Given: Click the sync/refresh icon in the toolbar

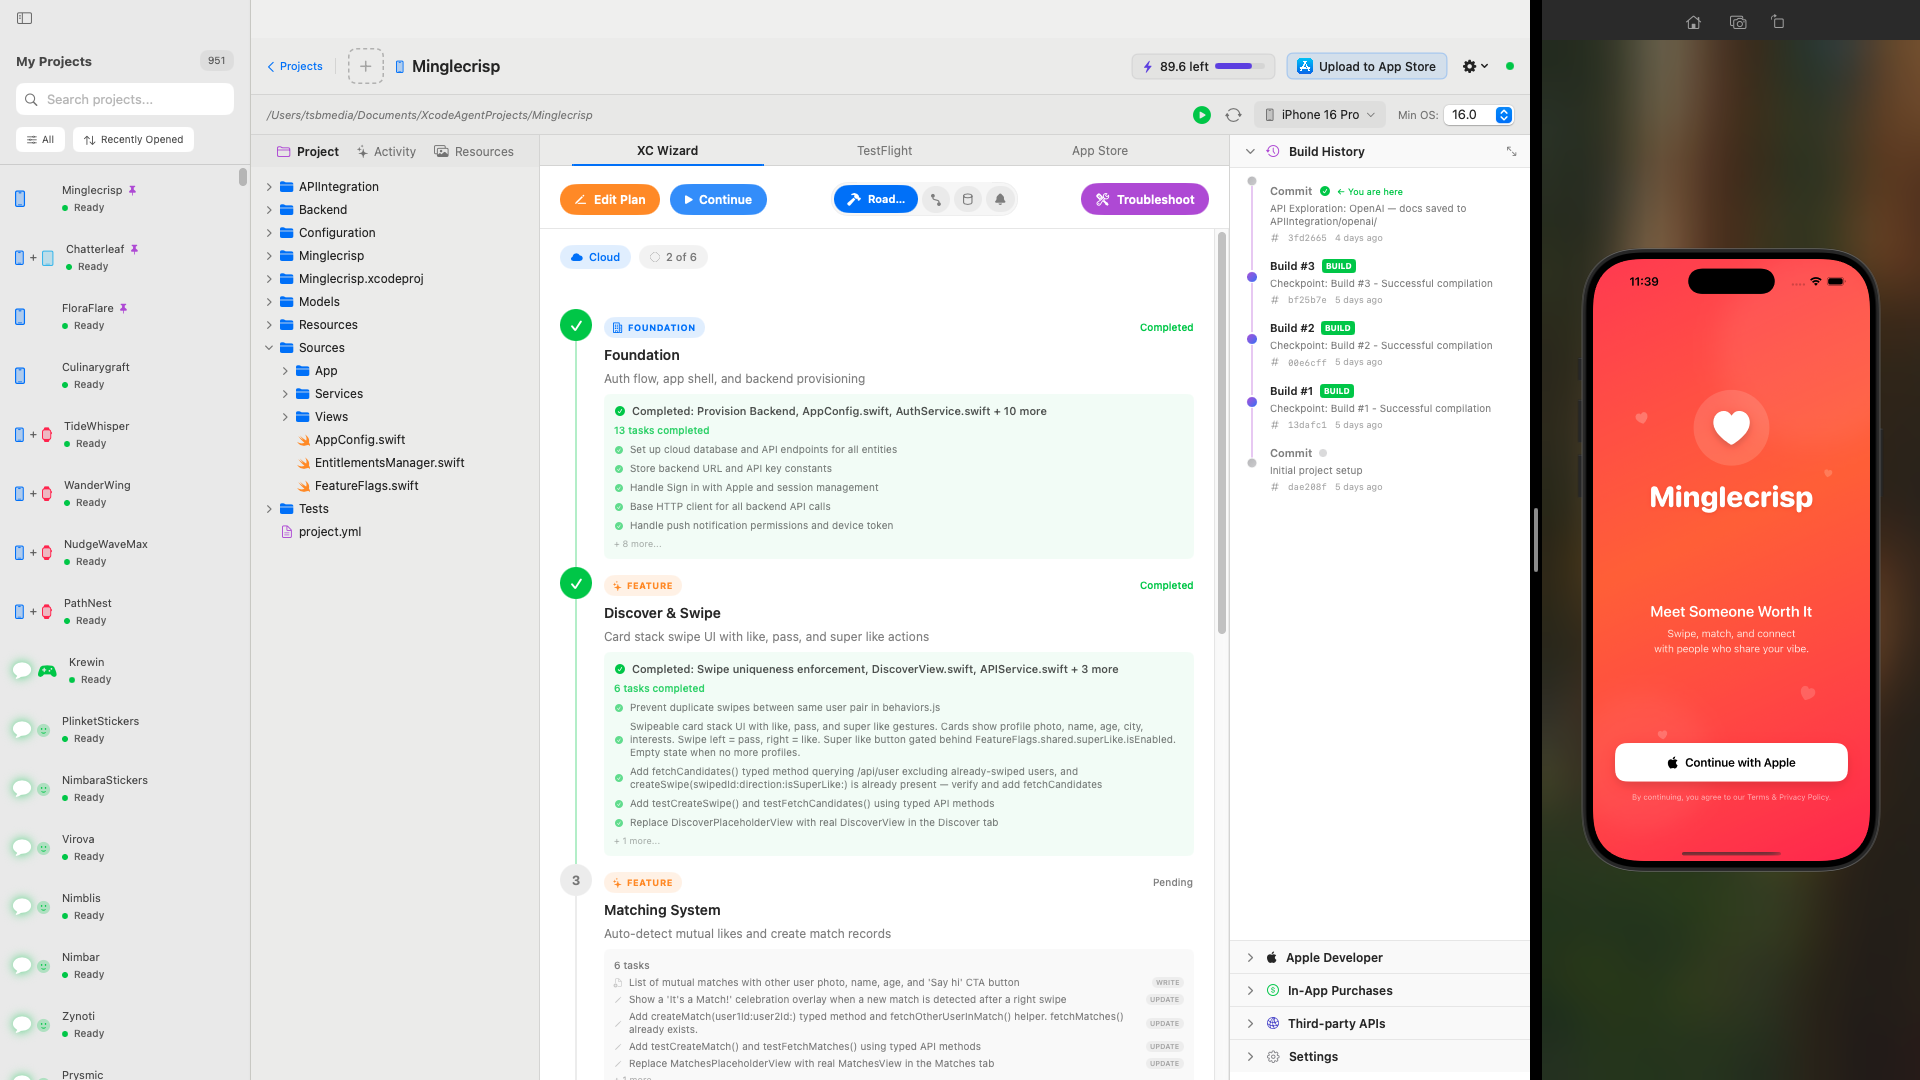Looking at the screenshot, I should pos(1233,115).
